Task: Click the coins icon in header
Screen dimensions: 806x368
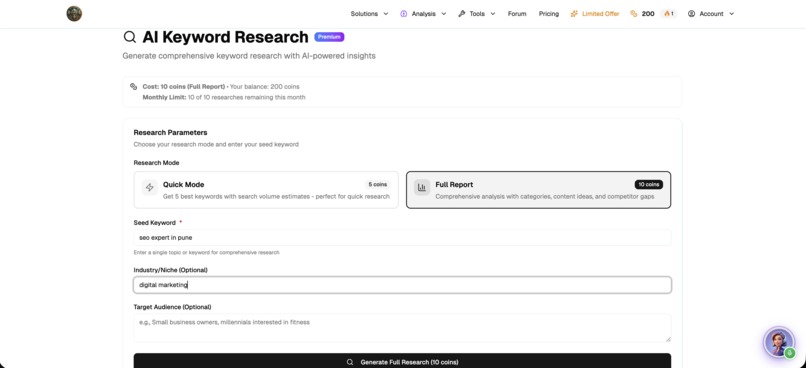Action: [x=634, y=14]
